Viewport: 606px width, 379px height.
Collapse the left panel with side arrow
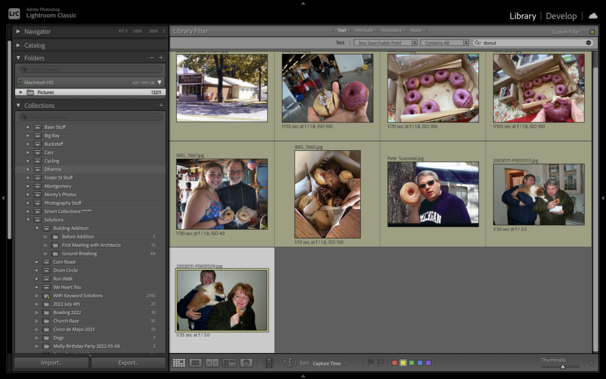(3, 198)
